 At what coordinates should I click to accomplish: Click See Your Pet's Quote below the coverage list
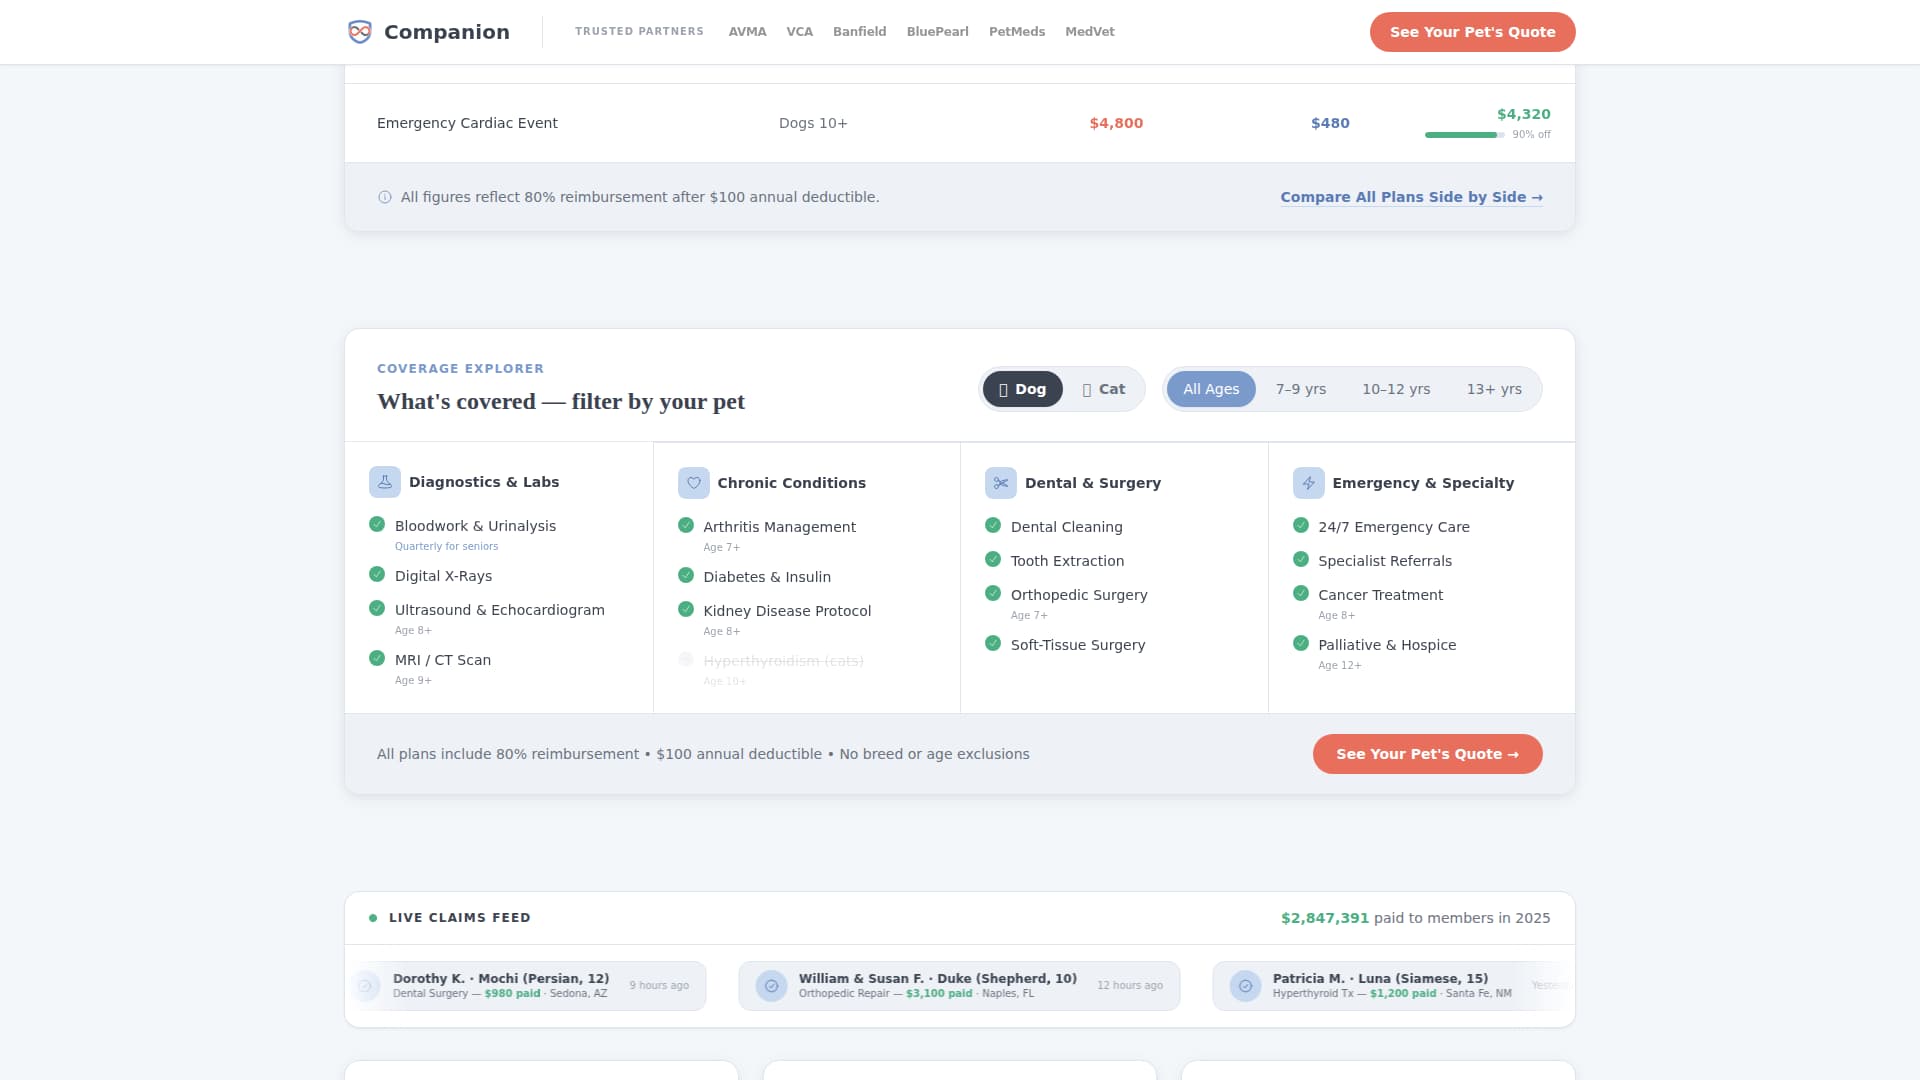tap(1427, 754)
